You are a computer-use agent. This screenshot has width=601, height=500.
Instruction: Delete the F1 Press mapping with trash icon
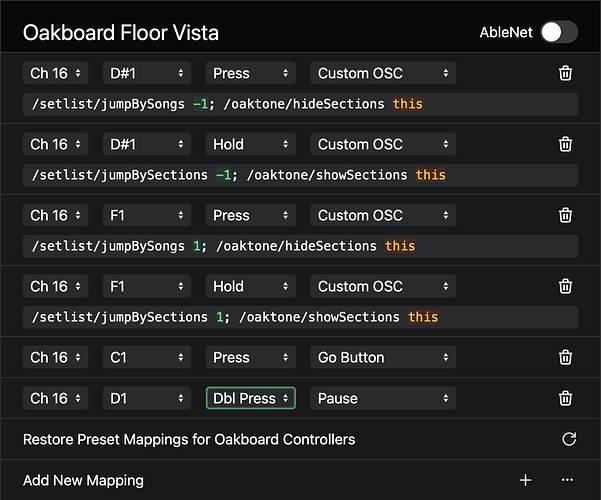click(x=565, y=215)
